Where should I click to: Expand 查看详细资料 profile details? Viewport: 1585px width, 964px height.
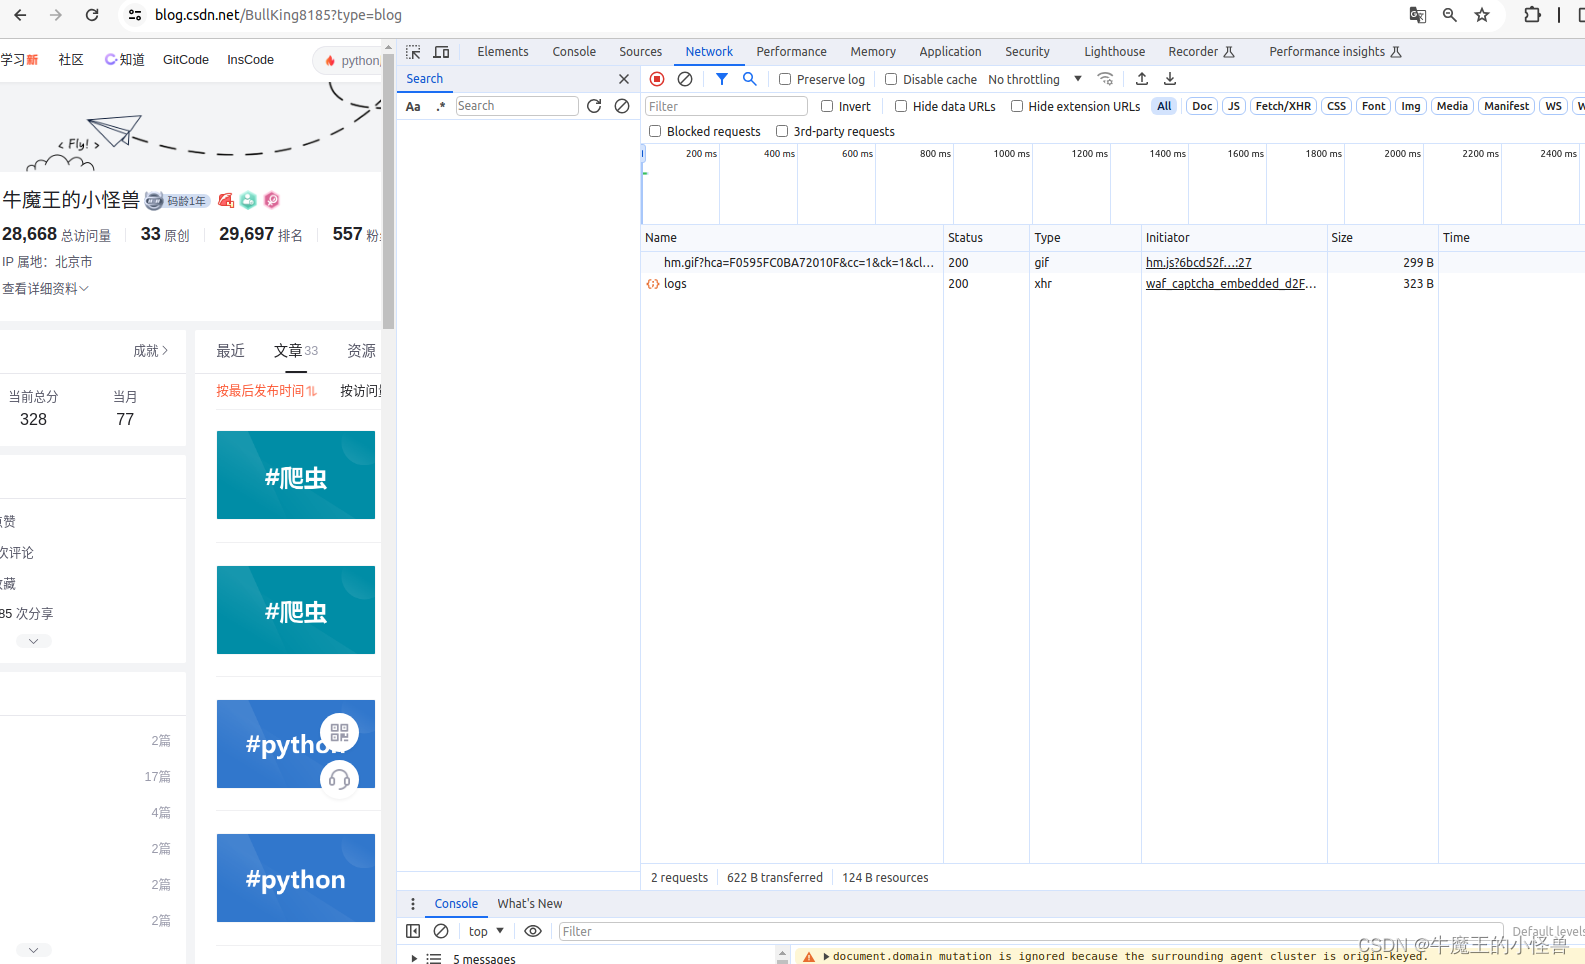[45, 288]
